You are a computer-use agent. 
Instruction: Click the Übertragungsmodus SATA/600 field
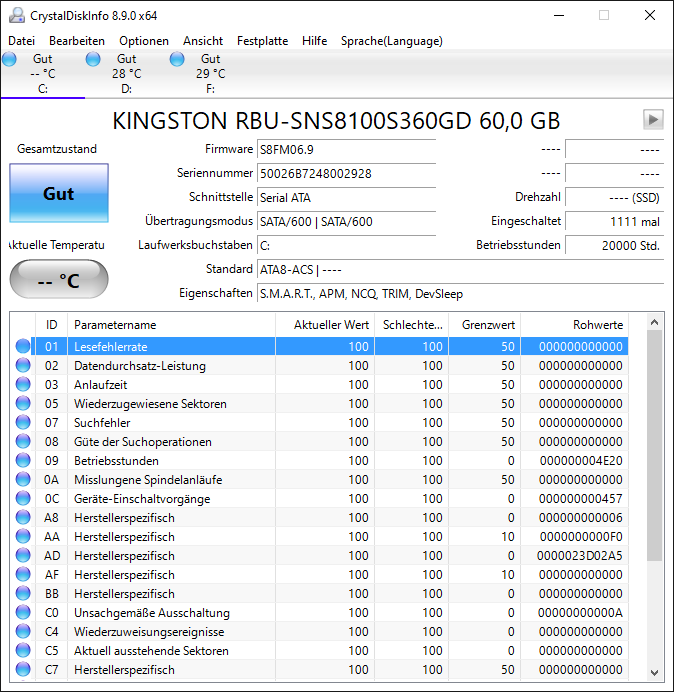(346, 221)
